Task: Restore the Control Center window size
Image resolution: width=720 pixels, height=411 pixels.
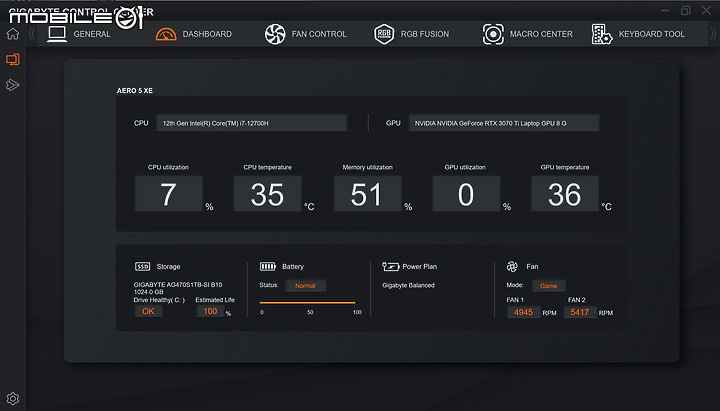Action: (x=686, y=10)
